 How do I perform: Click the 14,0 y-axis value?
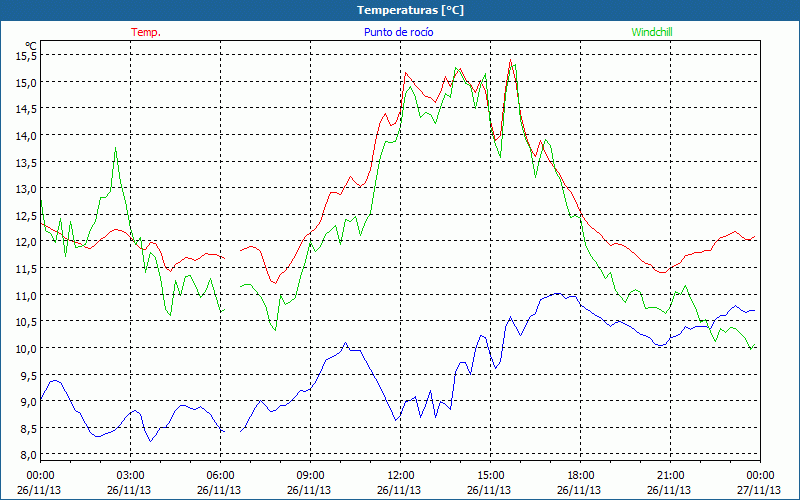coord(27,135)
